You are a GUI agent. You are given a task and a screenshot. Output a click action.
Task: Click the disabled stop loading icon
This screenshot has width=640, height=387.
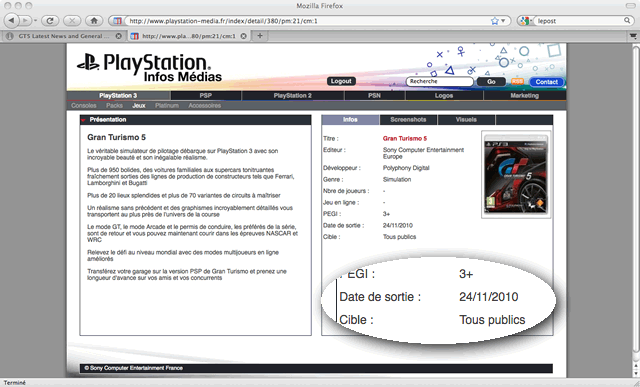[x=72, y=20]
